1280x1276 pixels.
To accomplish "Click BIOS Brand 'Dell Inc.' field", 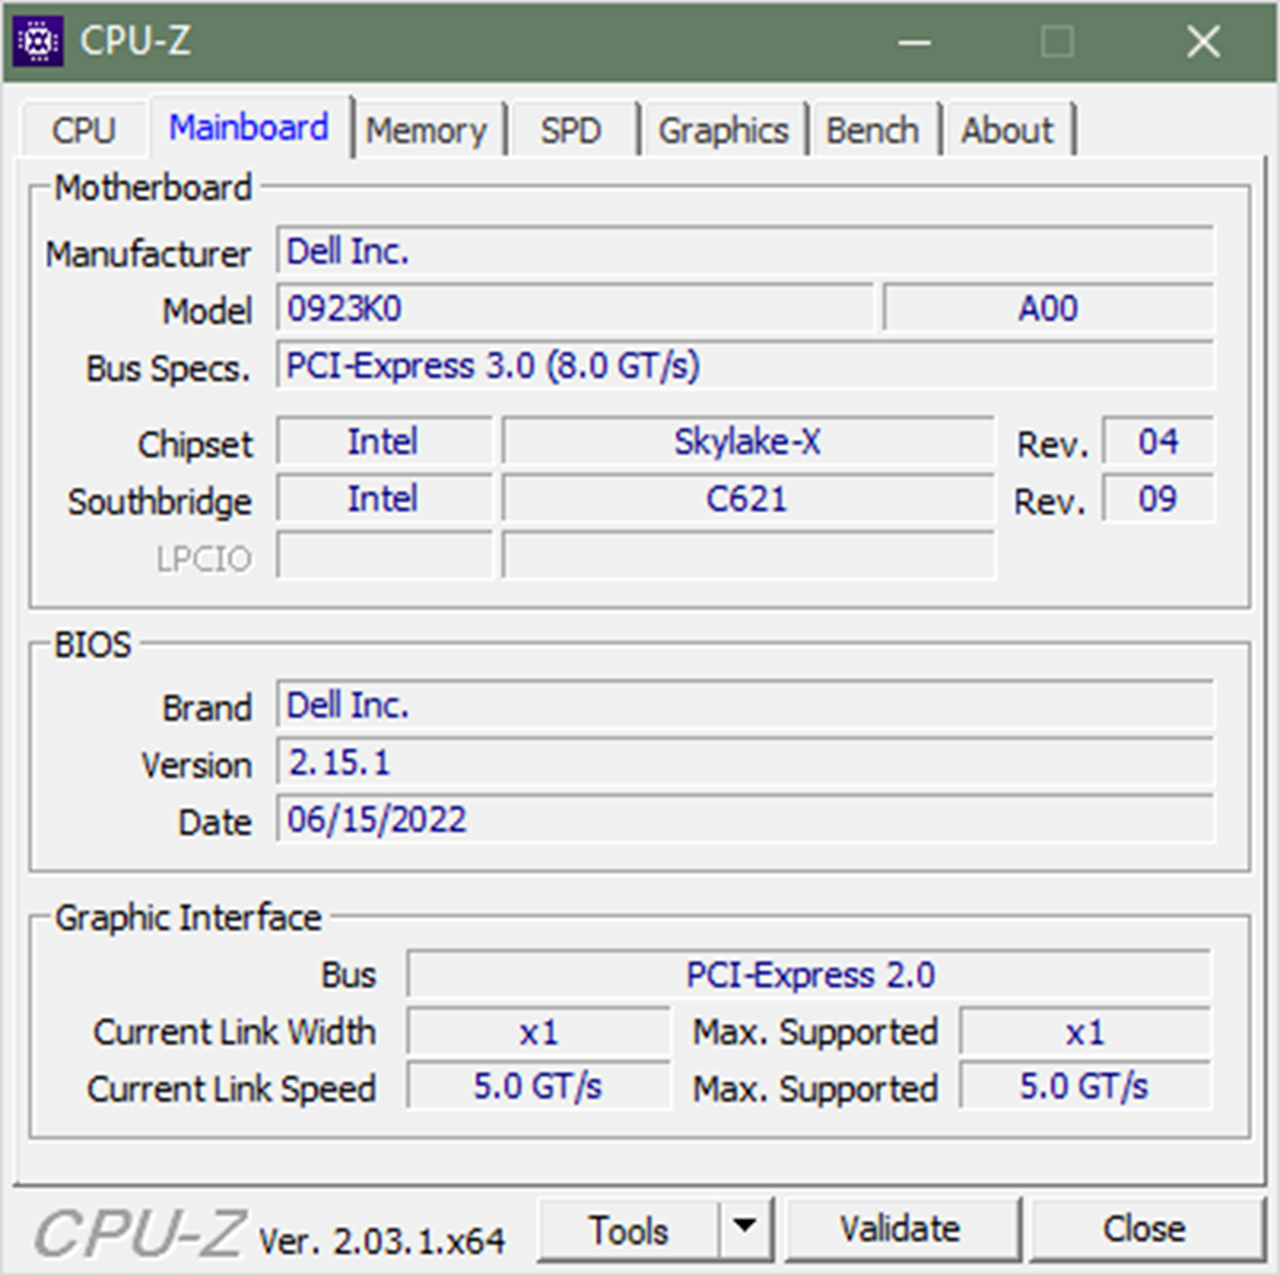I will tap(746, 705).
